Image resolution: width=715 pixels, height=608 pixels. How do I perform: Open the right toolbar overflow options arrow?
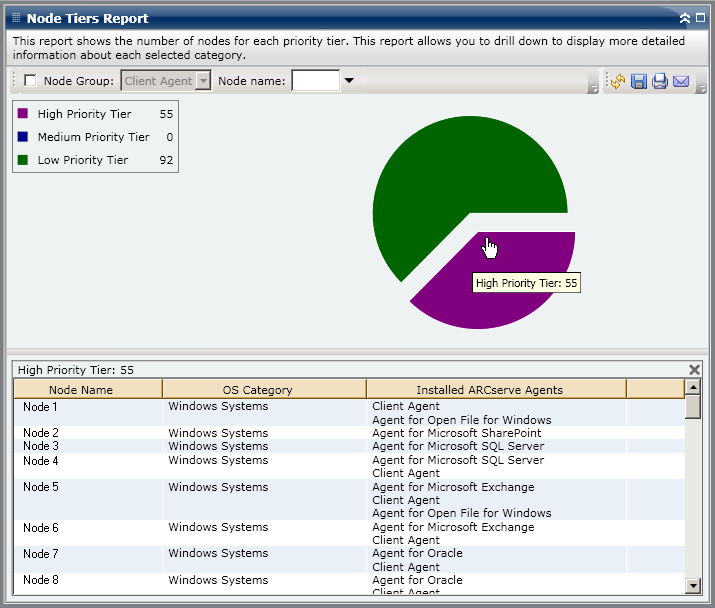(702, 89)
